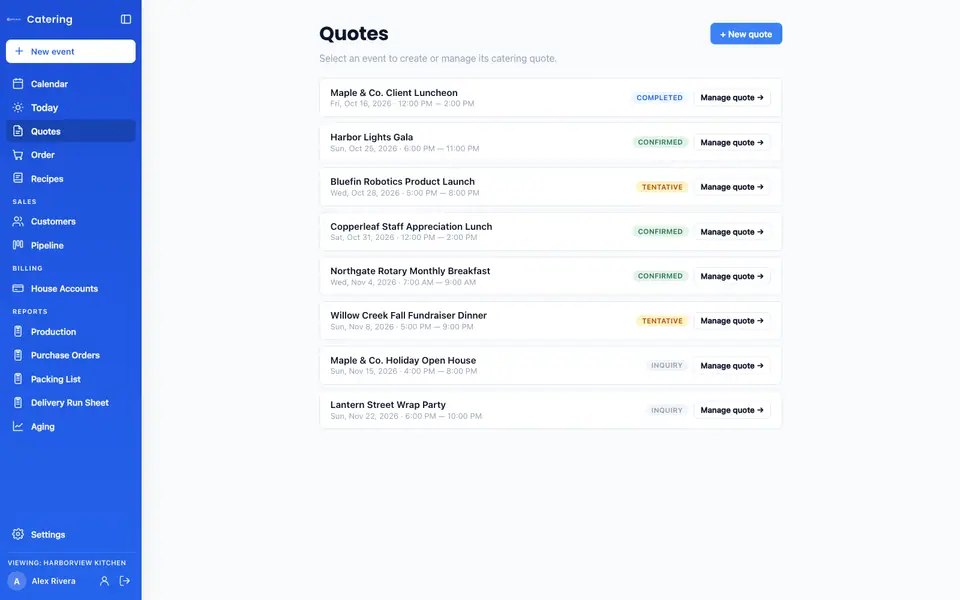This screenshot has height=600, width=960.
Task: Manage quote for Copperleaf Staff Appreciation Lunch
Action: click(732, 231)
